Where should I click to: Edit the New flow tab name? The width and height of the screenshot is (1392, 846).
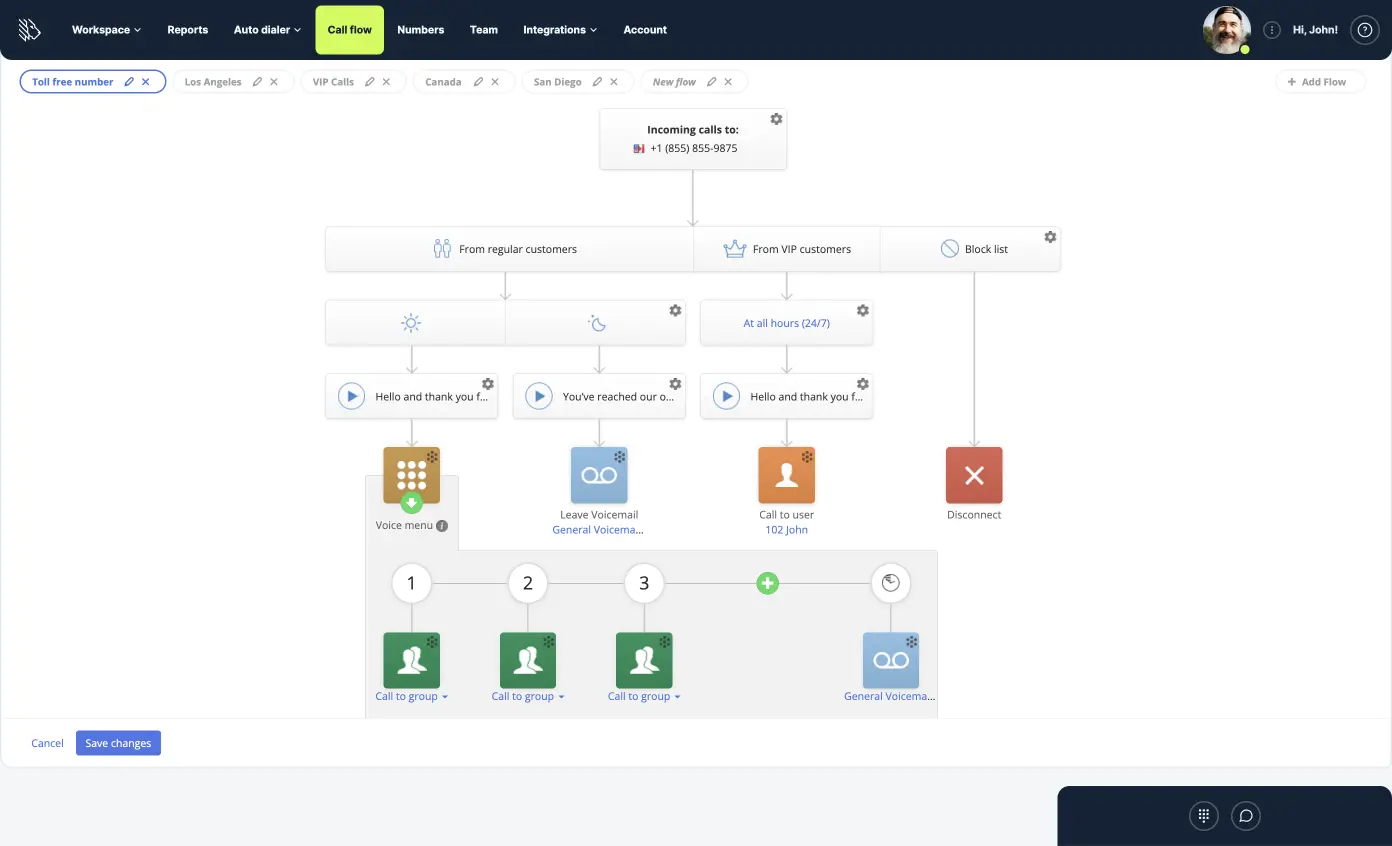[x=711, y=82]
